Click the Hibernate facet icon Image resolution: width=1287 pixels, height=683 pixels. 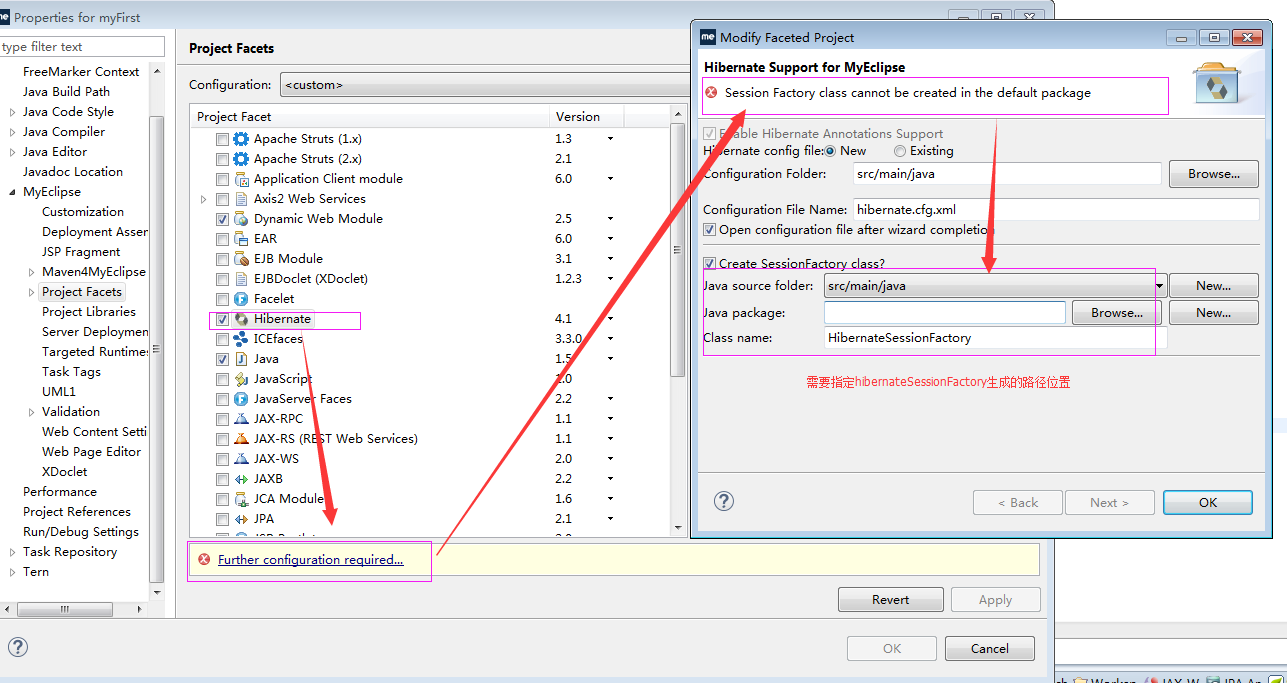tap(241, 319)
